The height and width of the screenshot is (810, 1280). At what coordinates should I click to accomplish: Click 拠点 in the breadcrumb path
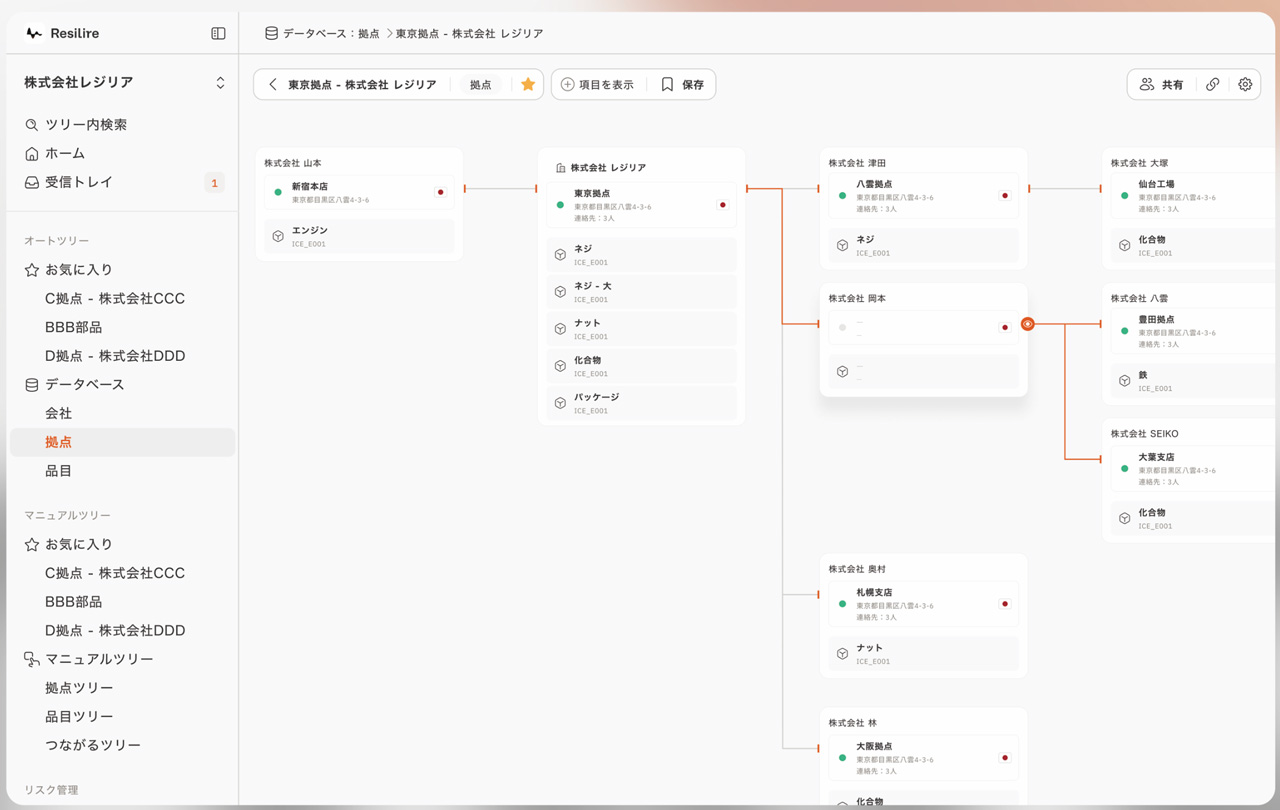point(368,33)
